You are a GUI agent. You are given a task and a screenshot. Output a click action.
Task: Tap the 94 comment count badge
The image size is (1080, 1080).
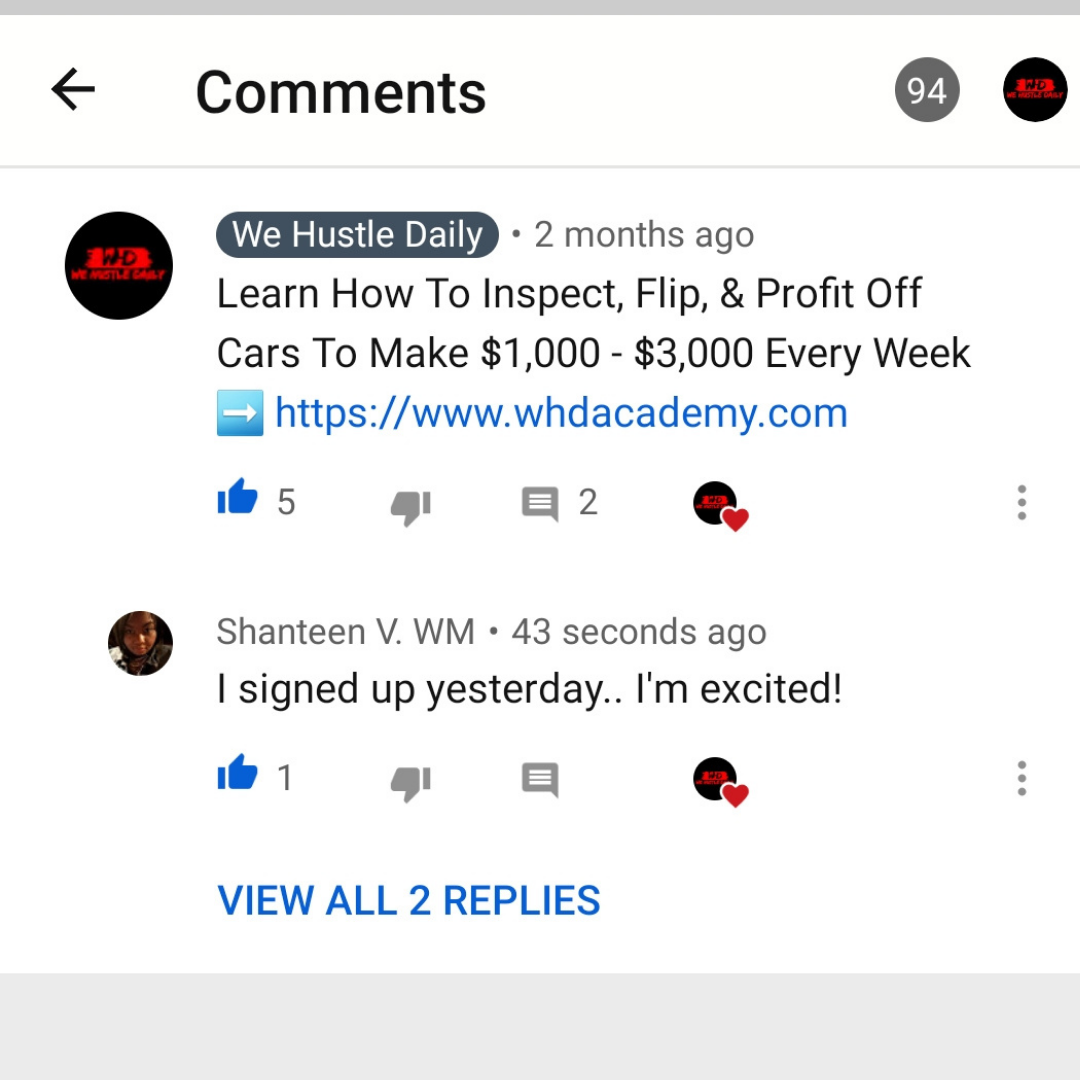[x=926, y=90]
